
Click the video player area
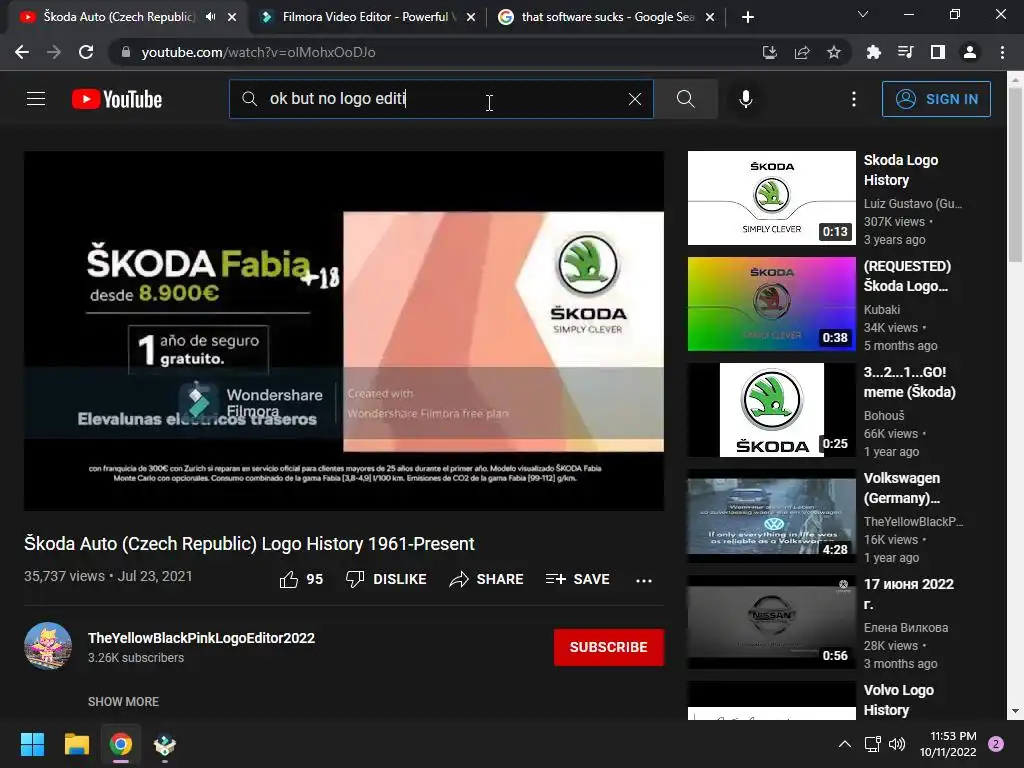click(344, 331)
